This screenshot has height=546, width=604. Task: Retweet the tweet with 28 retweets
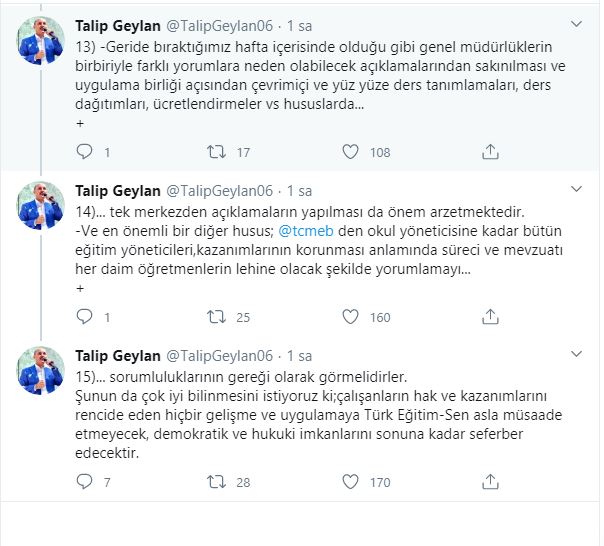coord(215,483)
